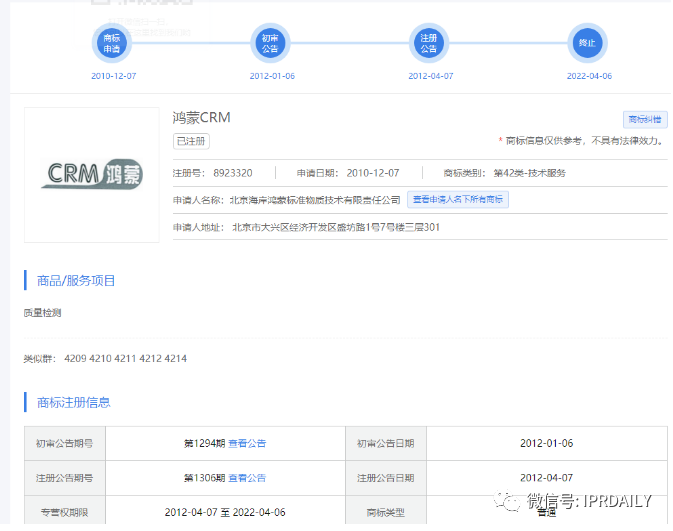
Task: Select the 质量检测 service item
Action: point(42,313)
